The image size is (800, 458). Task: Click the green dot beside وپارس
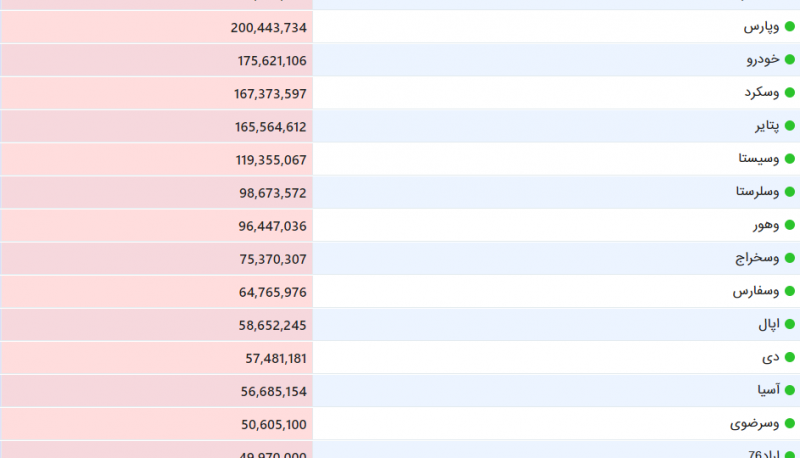point(790,27)
